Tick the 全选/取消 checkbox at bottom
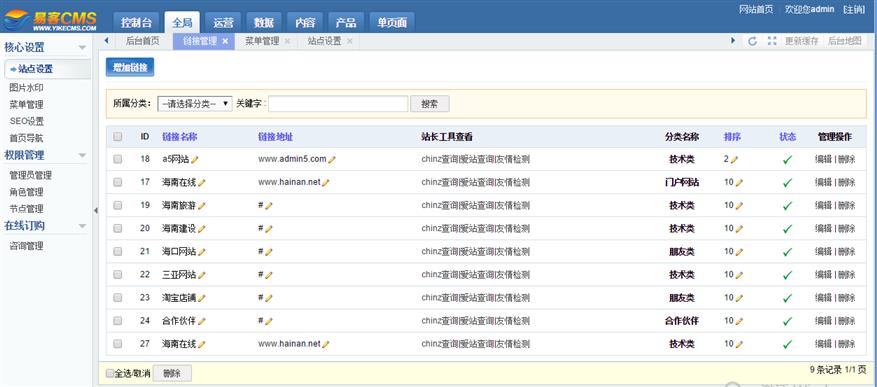Viewport: 877px width, 387px height. (x=110, y=373)
